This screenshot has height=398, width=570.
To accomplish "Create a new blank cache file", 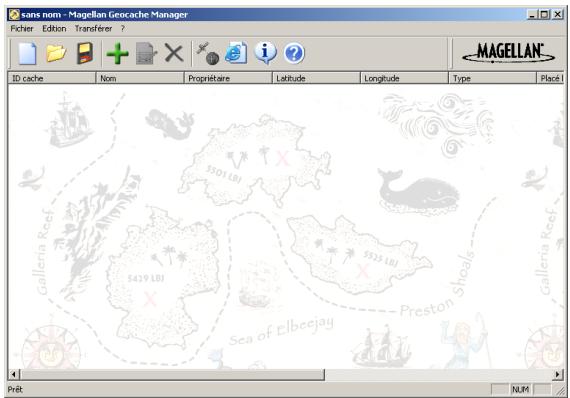I will click(x=28, y=53).
